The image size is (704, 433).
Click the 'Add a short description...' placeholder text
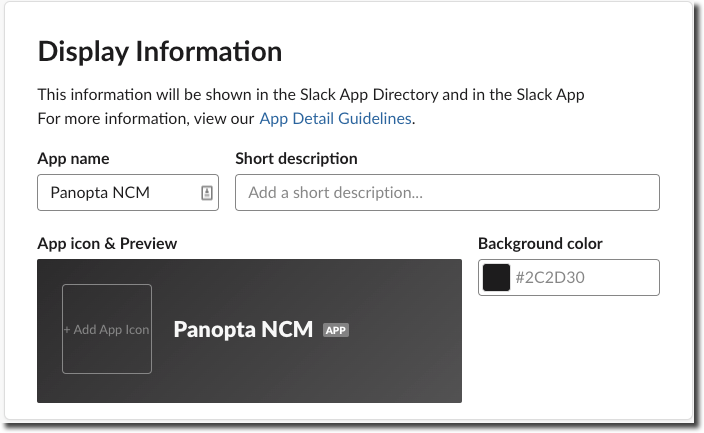coord(335,193)
